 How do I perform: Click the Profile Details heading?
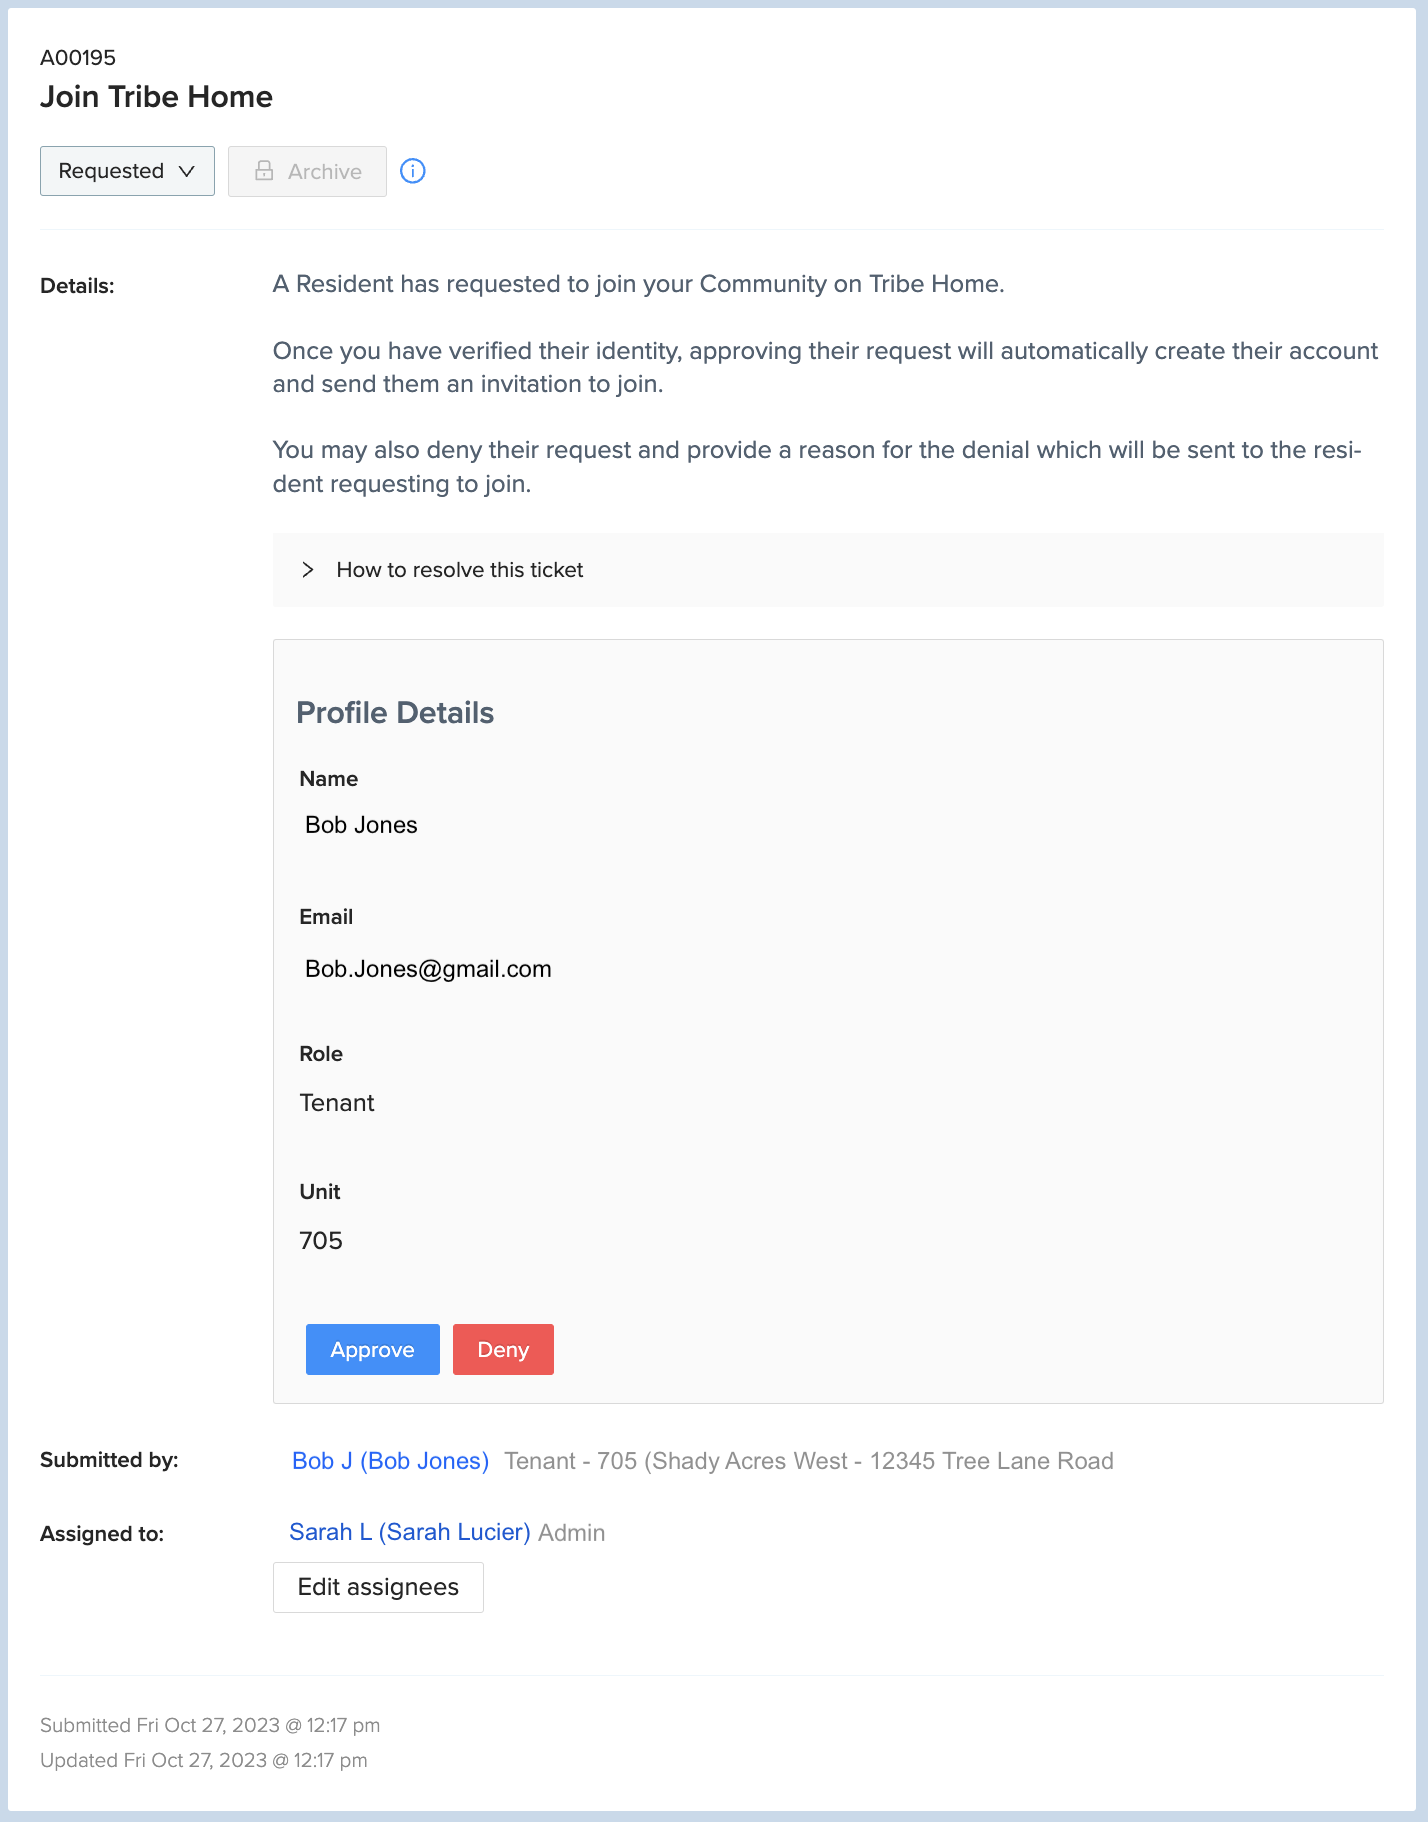[395, 713]
